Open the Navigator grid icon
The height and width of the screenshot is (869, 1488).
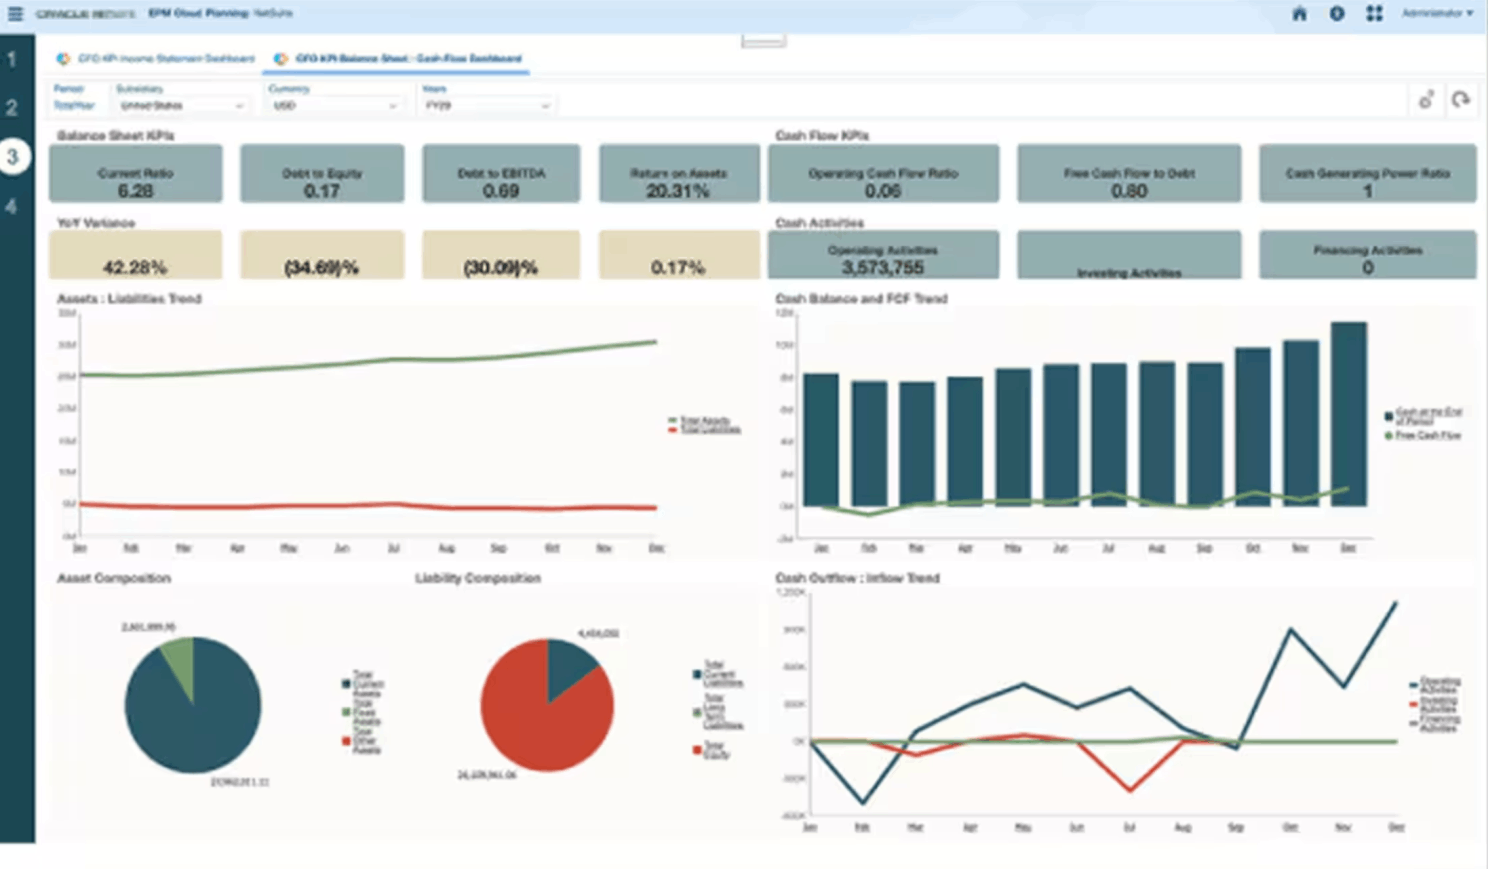tap(1374, 14)
